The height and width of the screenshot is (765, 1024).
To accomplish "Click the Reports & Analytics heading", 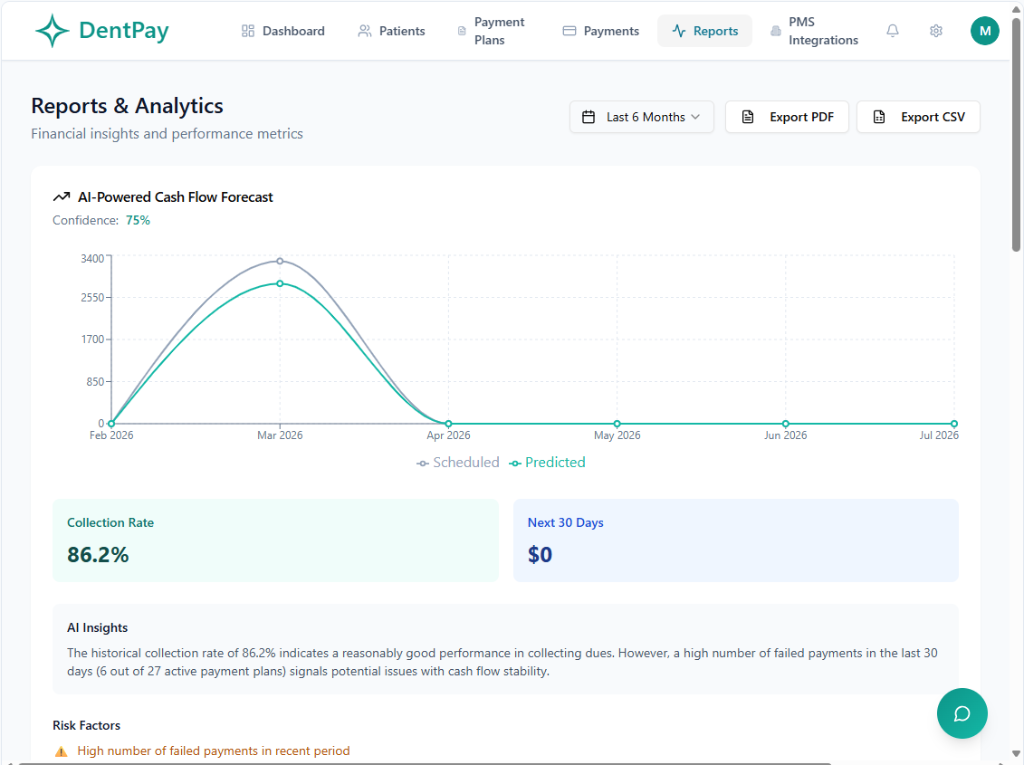I will coord(127,106).
